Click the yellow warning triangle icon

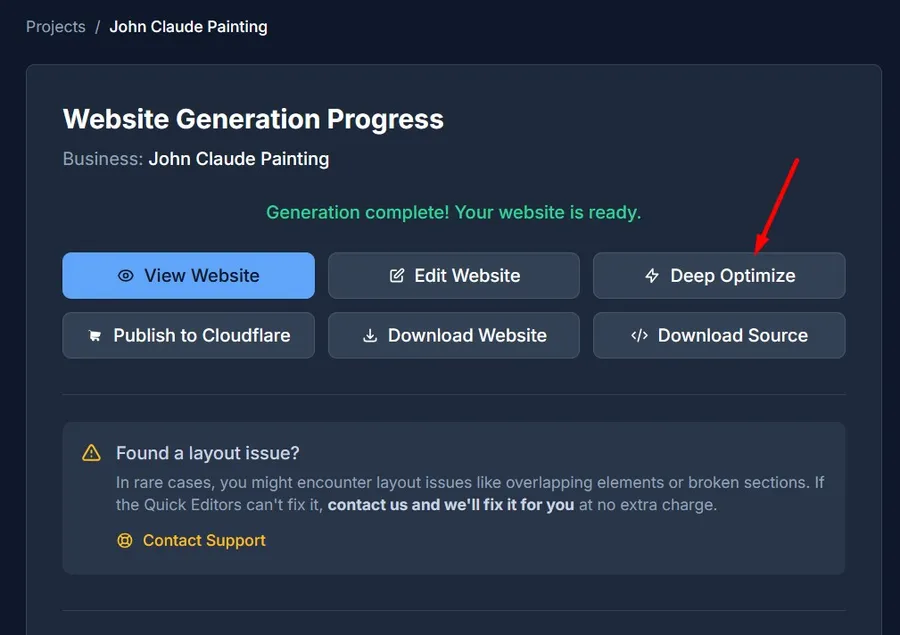click(x=91, y=453)
